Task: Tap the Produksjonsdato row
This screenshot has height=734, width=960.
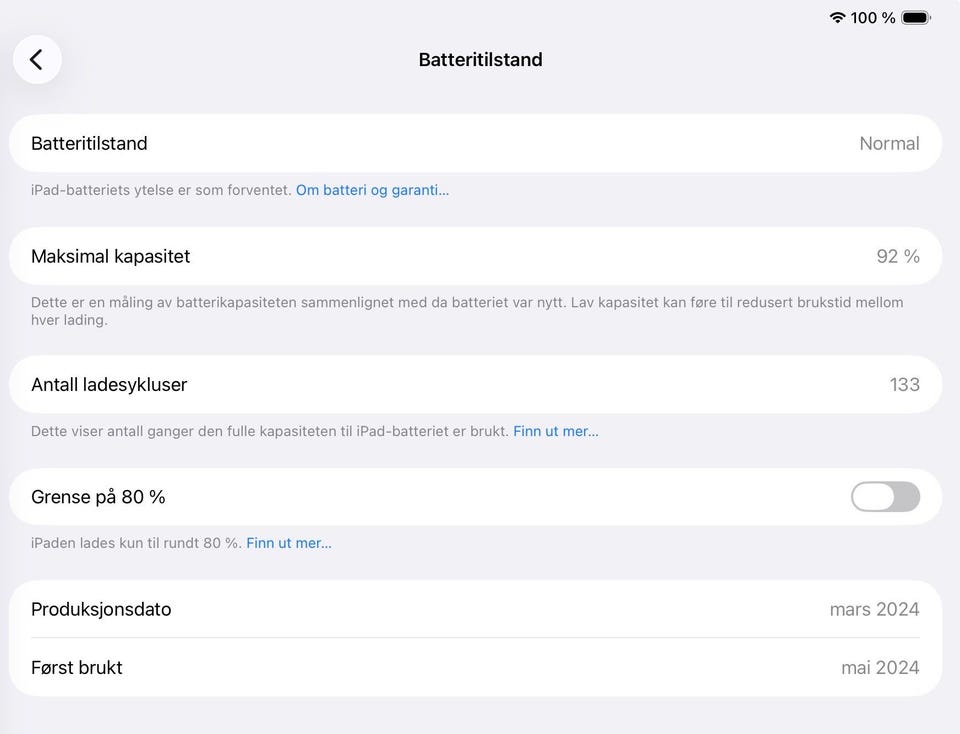Action: [x=475, y=609]
